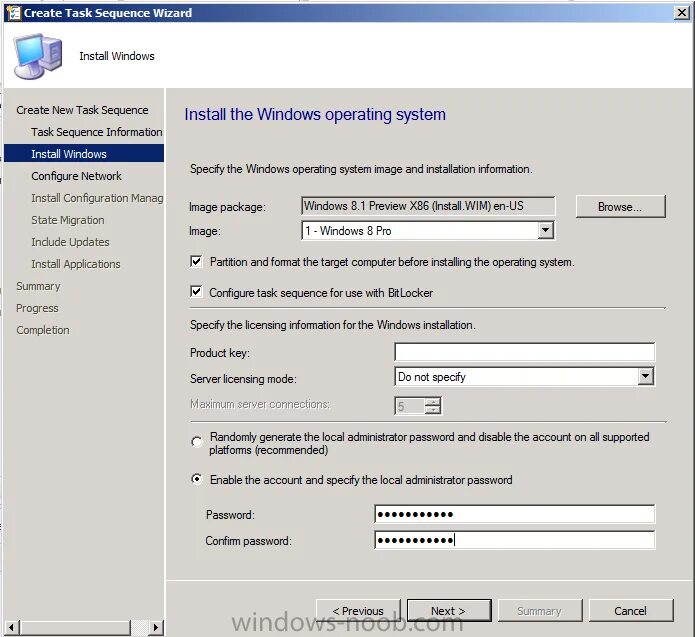Open the Server licensing mode dropdown
The height and width of the screenshot is (637, 695).
tap(645, 377)
